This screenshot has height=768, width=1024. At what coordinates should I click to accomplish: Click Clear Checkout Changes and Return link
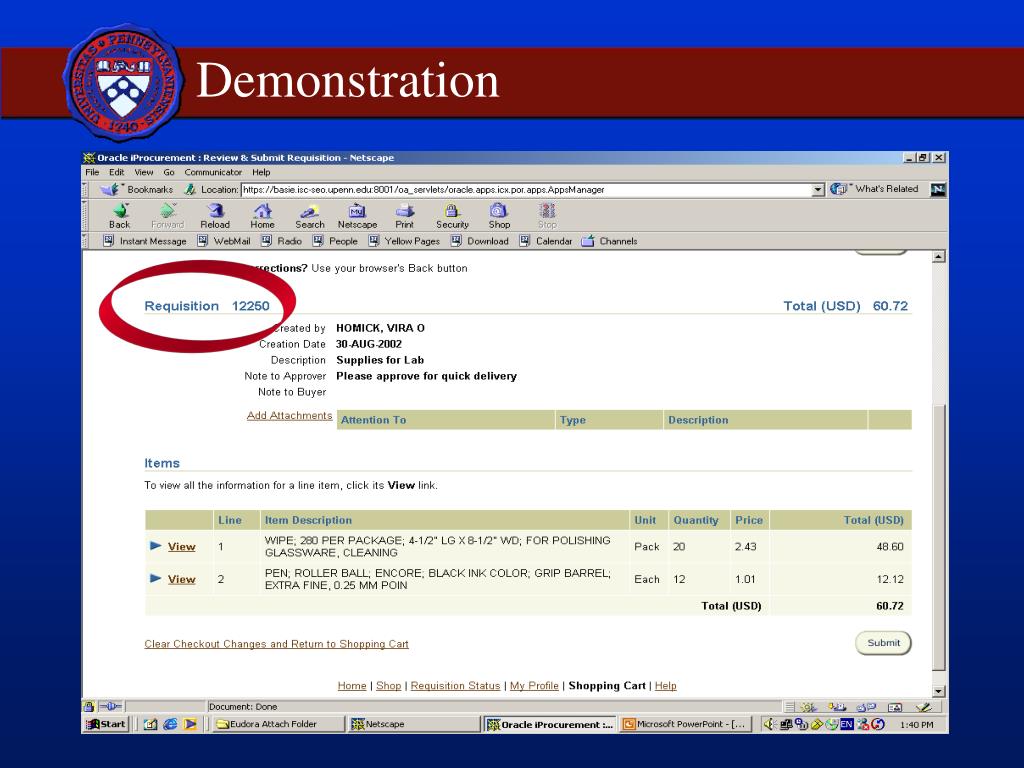coord(276,644)
